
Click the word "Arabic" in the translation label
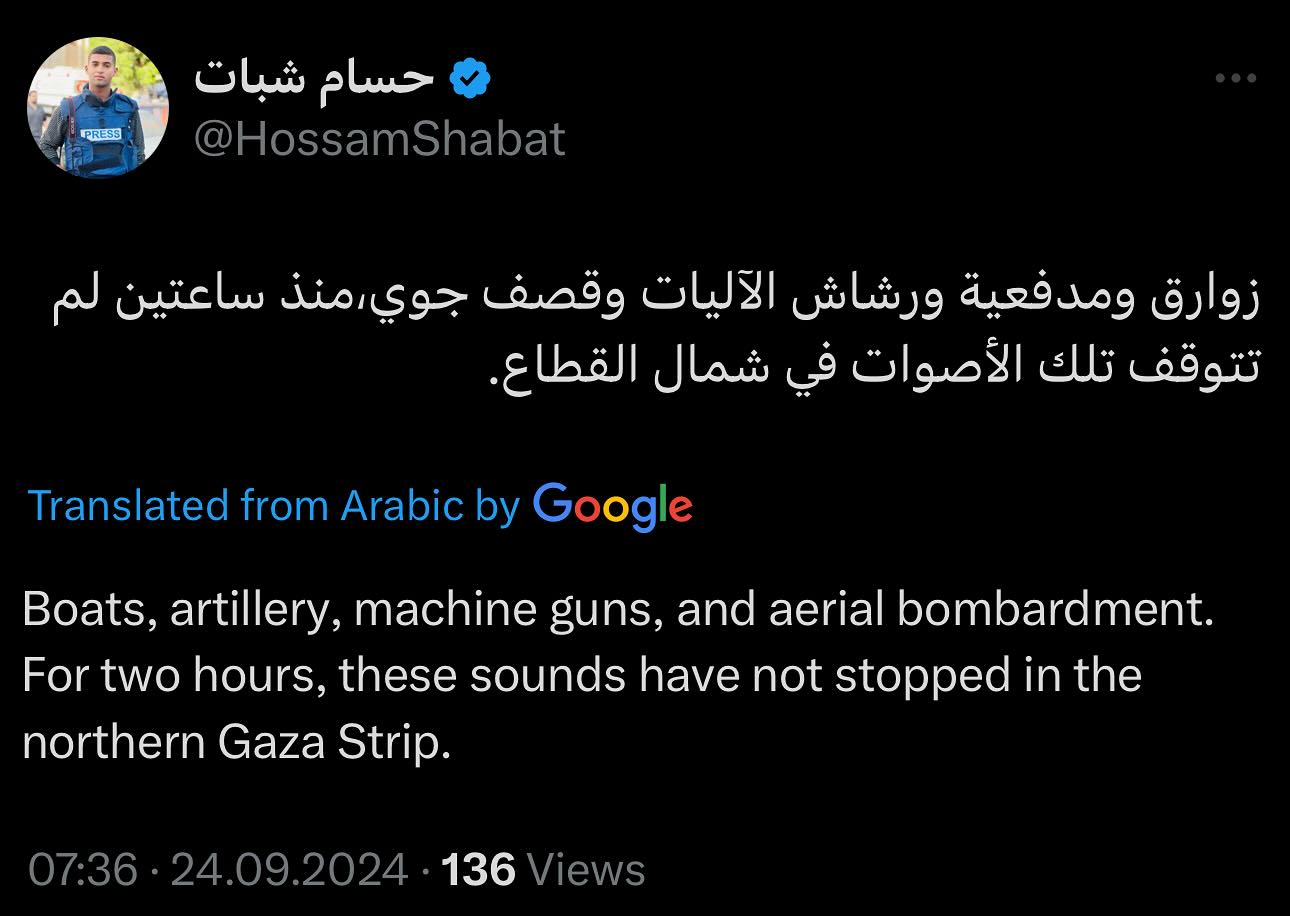(402, 506)
